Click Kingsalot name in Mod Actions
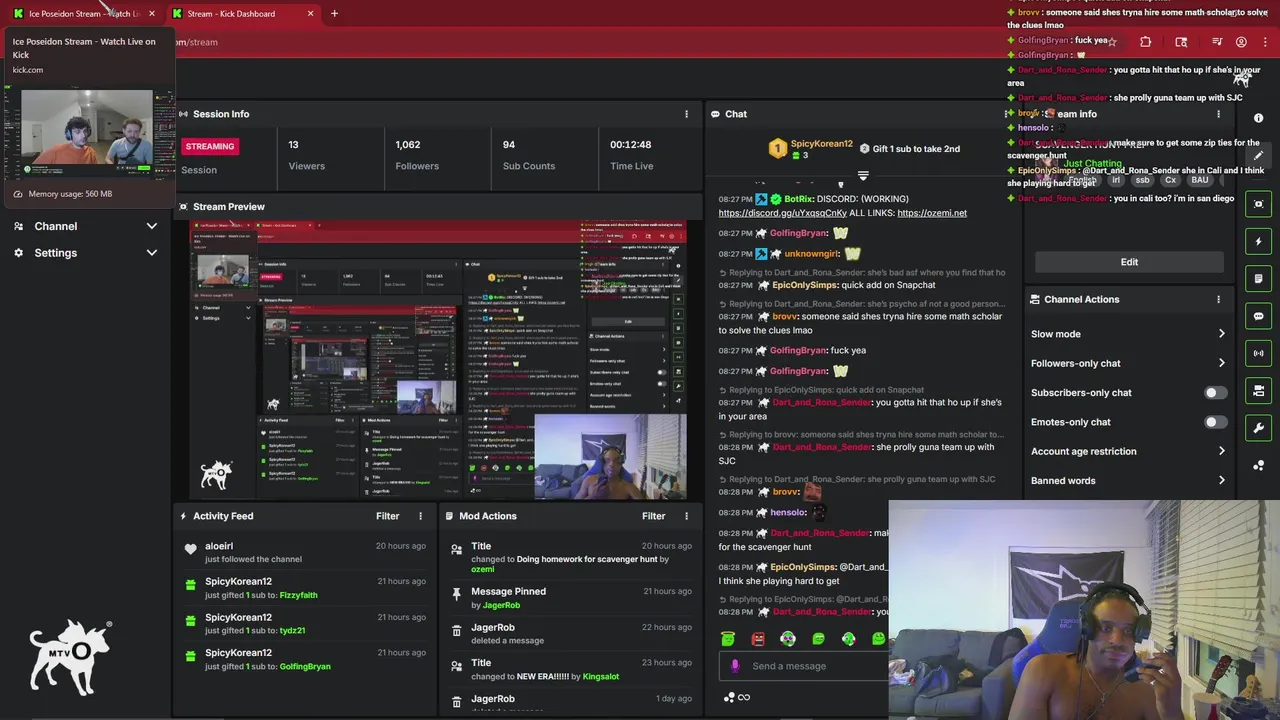The width and height of the screenshot is (1280, 720). tap(601, 677)
